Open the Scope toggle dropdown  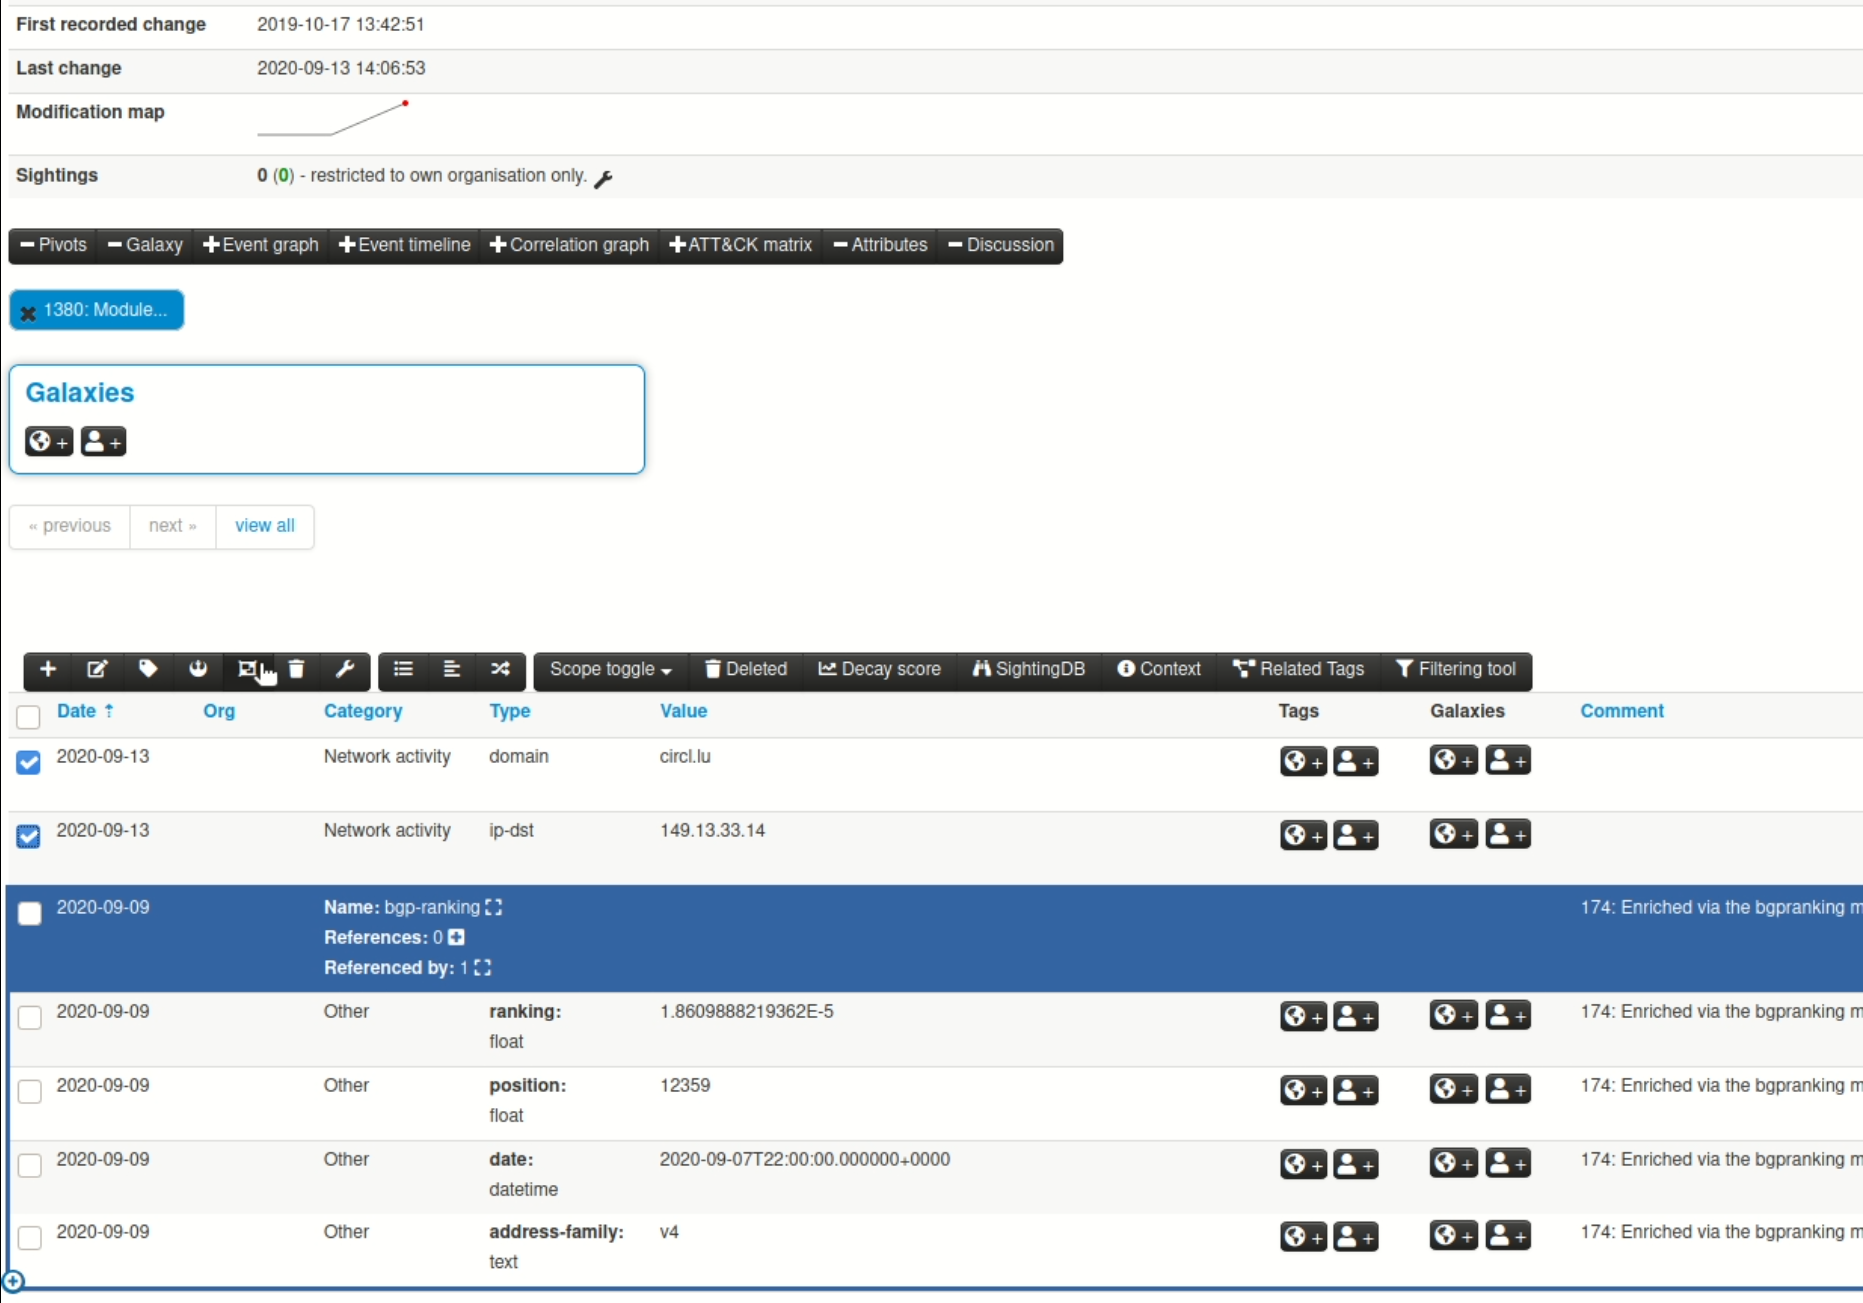(x=610, y=669)
